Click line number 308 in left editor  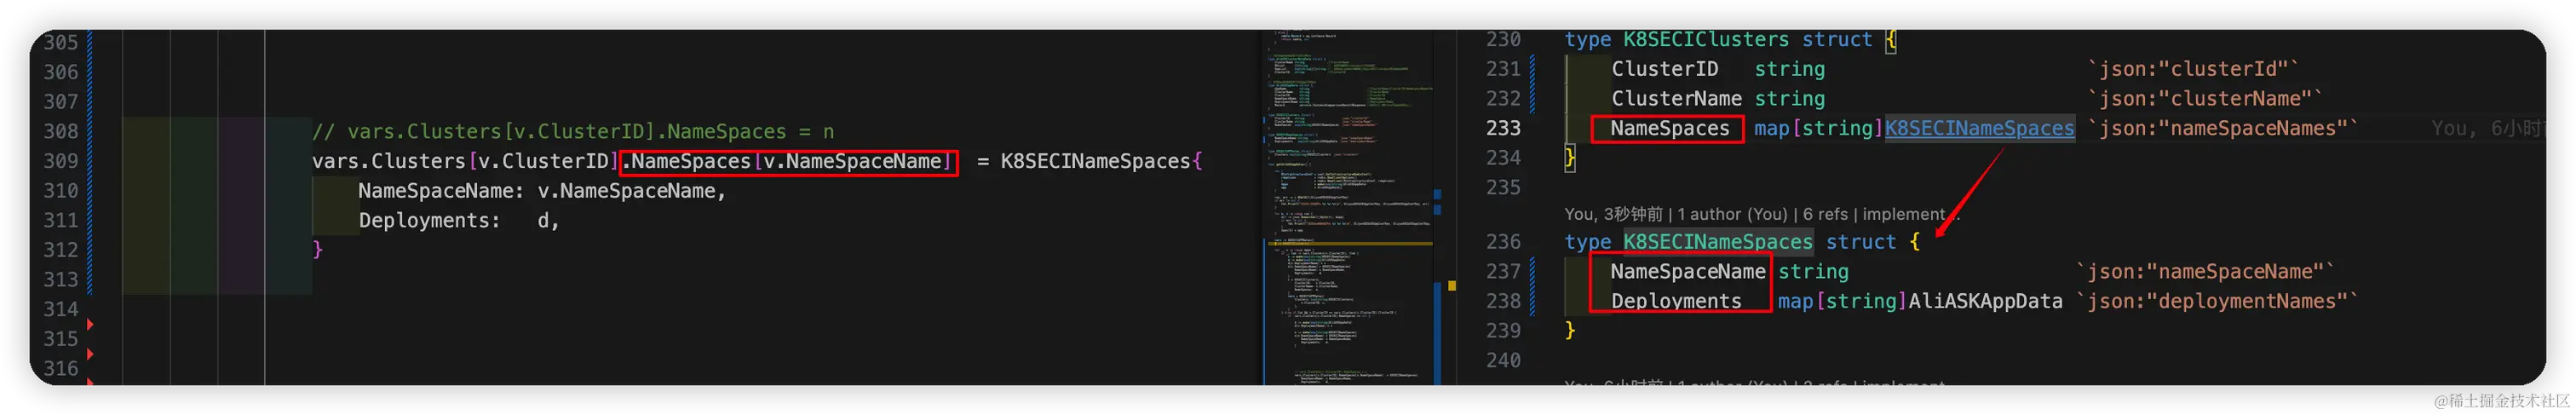point(60,131)
